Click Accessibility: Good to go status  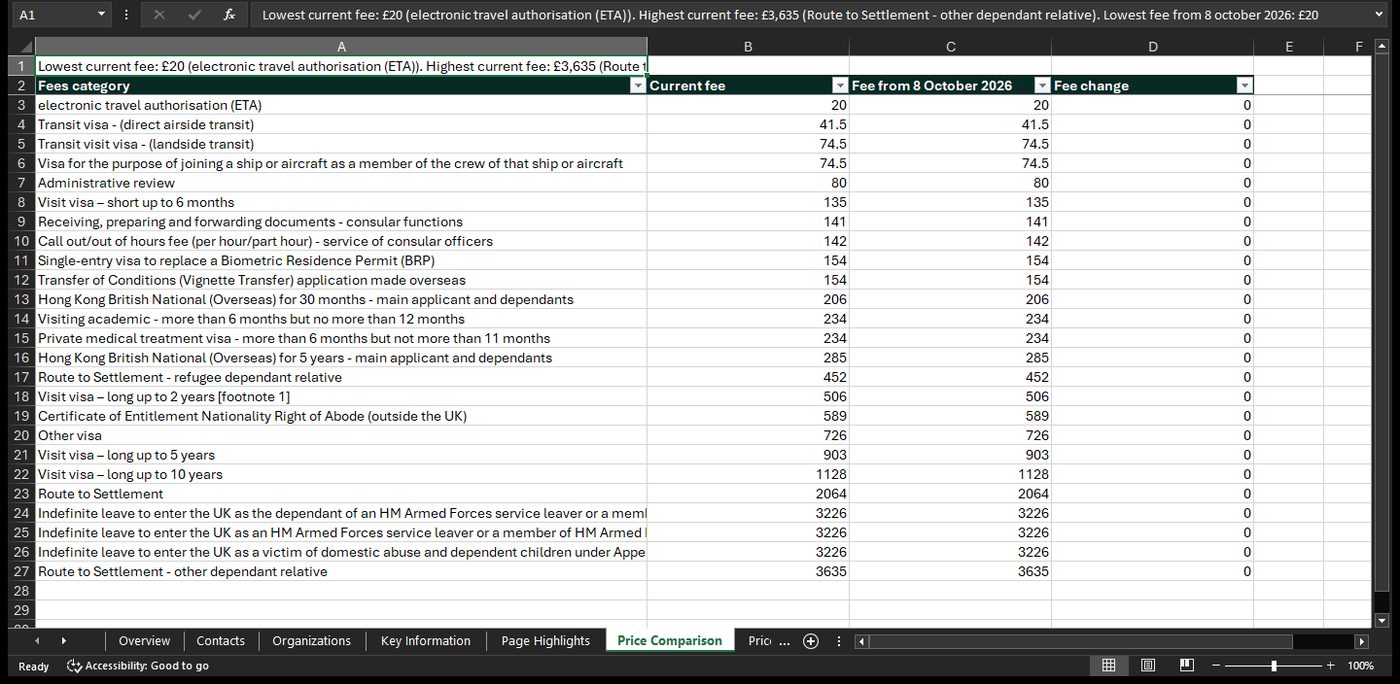[138, 666]
